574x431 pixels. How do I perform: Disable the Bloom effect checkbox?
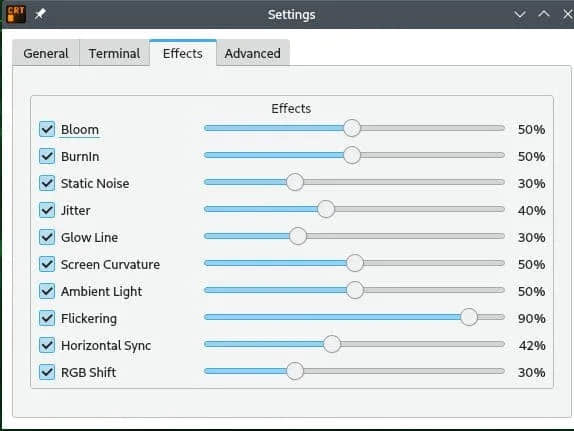coord(47,129)
